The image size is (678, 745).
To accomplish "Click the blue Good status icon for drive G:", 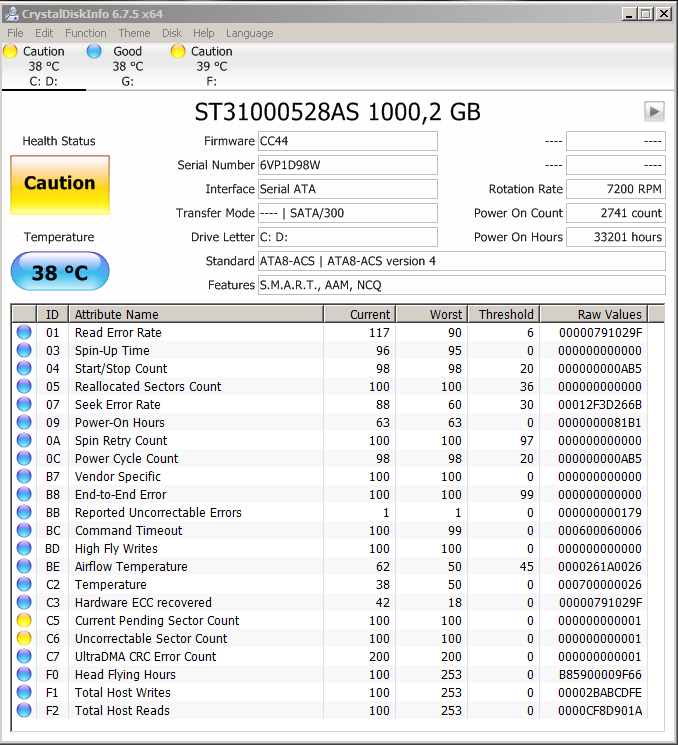I will 94,51.
